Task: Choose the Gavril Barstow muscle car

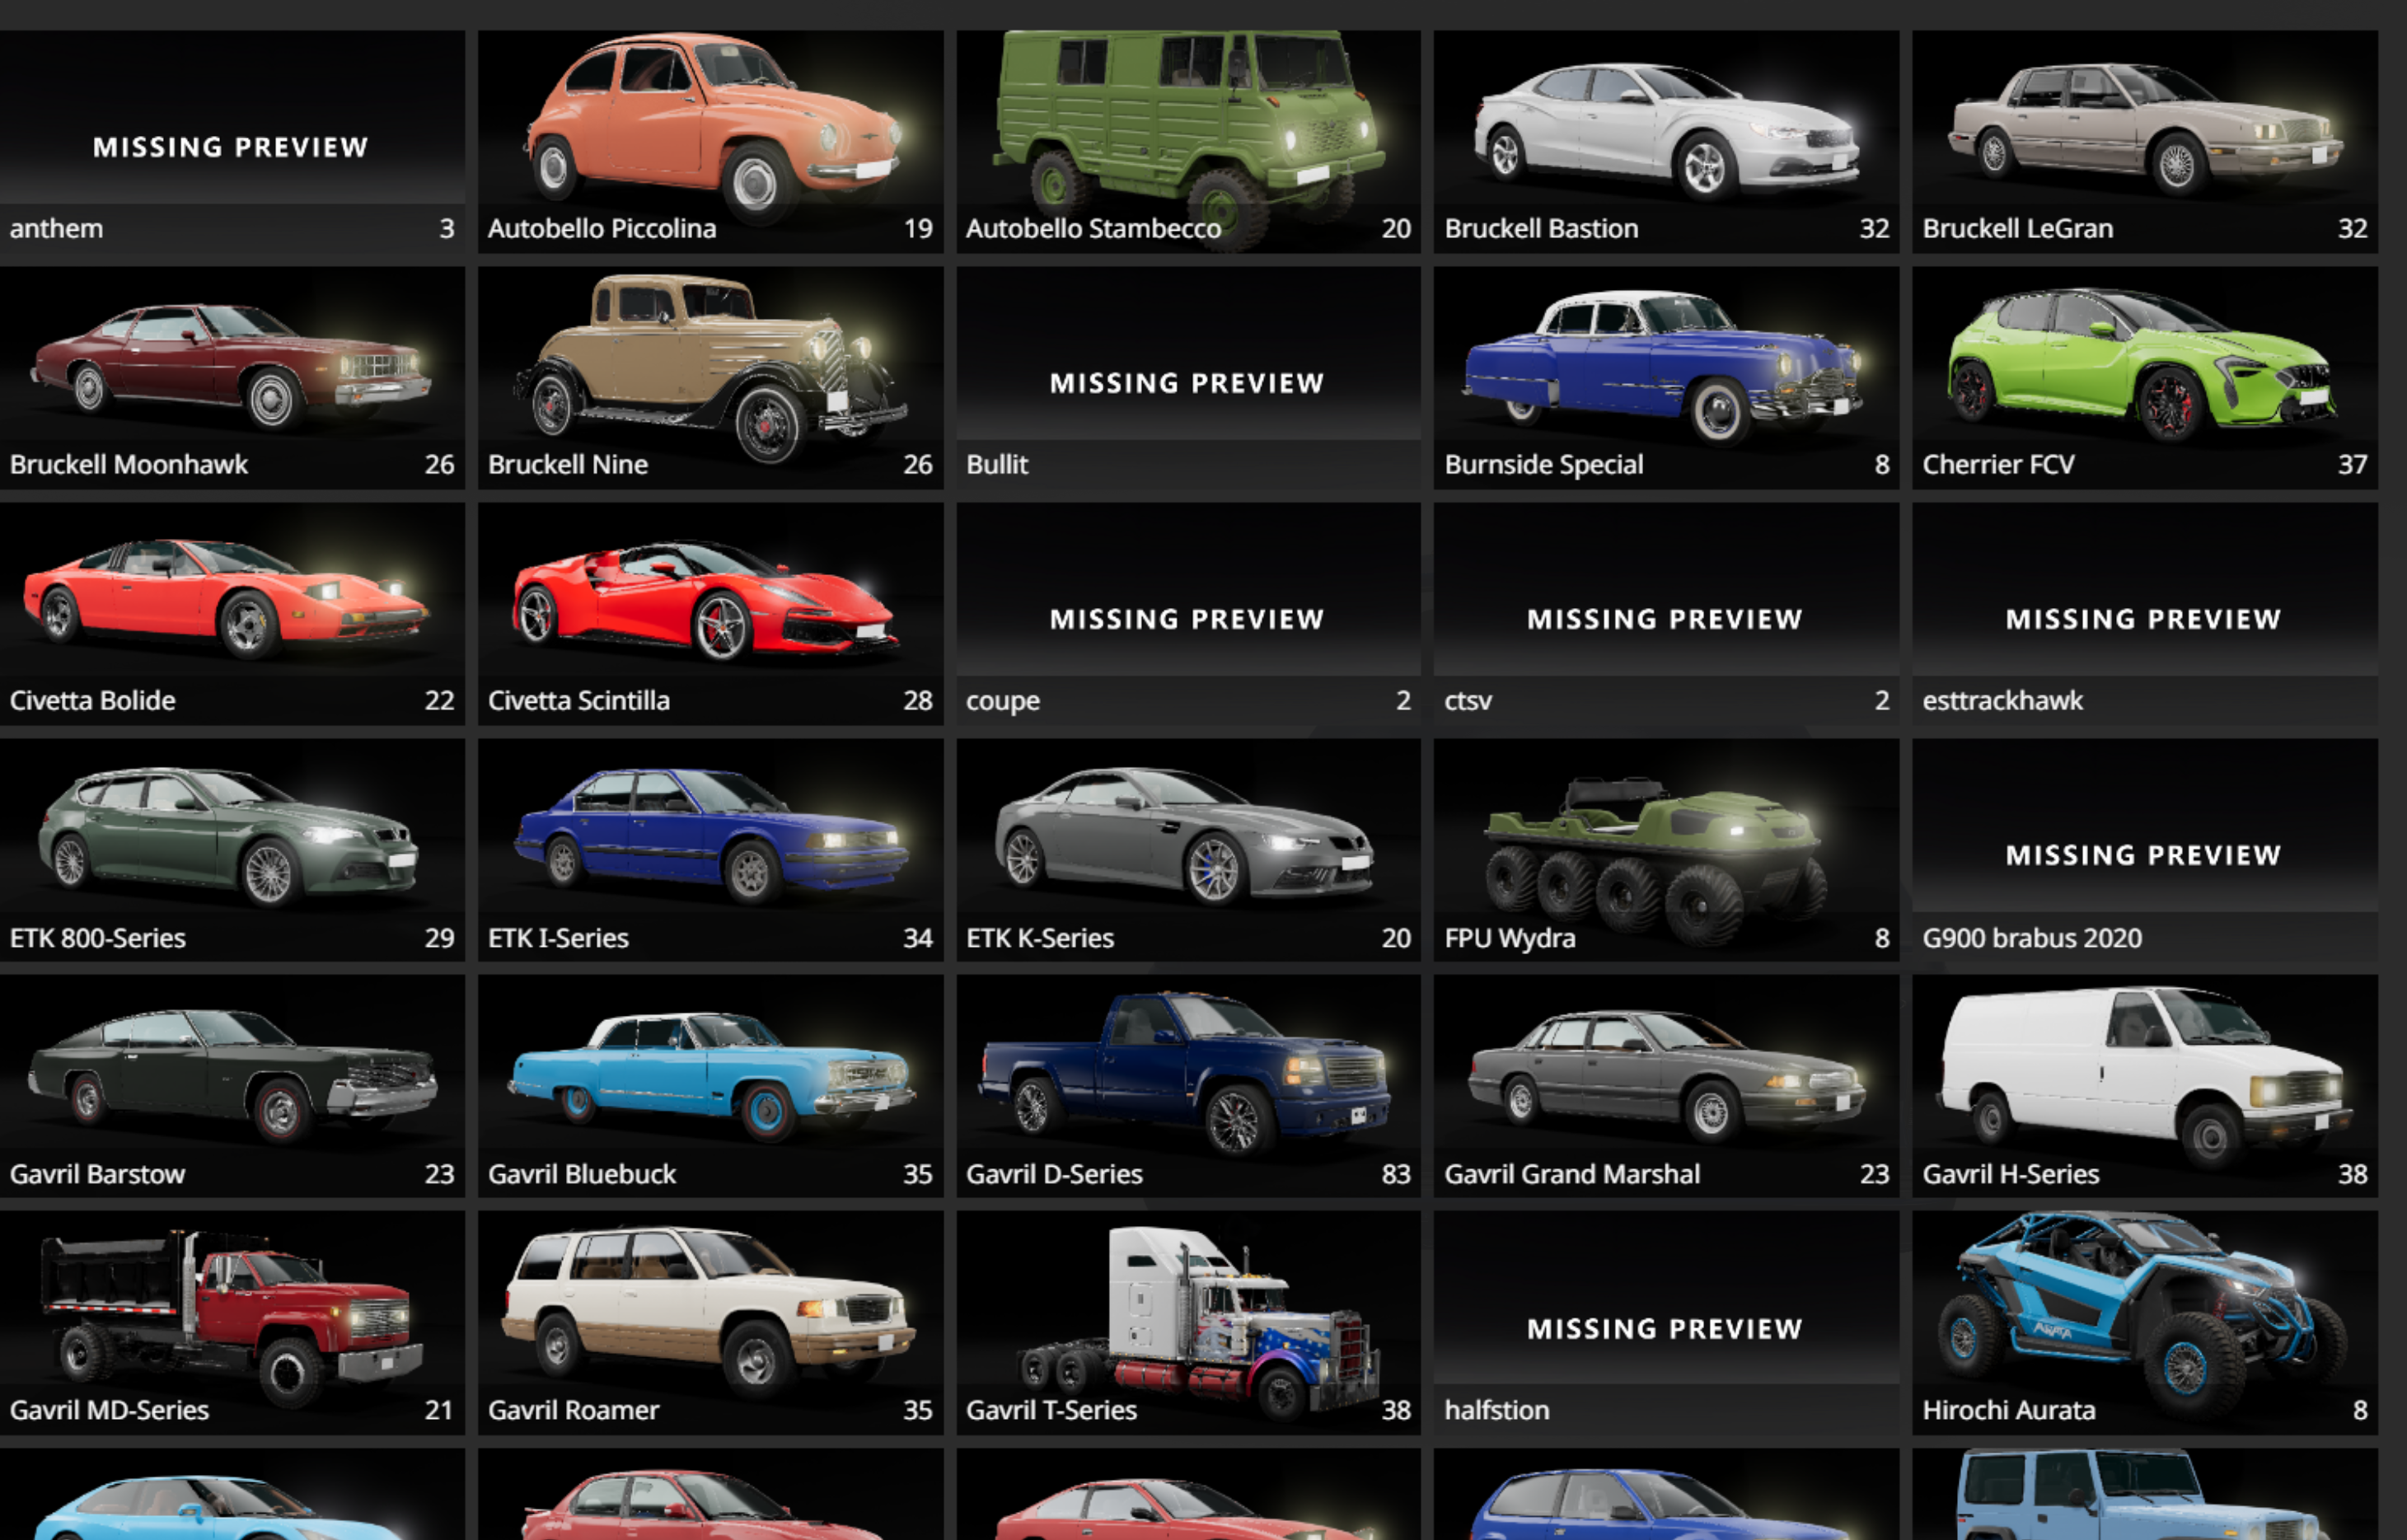Action: pyautogui.click(x=232, y=1086)
